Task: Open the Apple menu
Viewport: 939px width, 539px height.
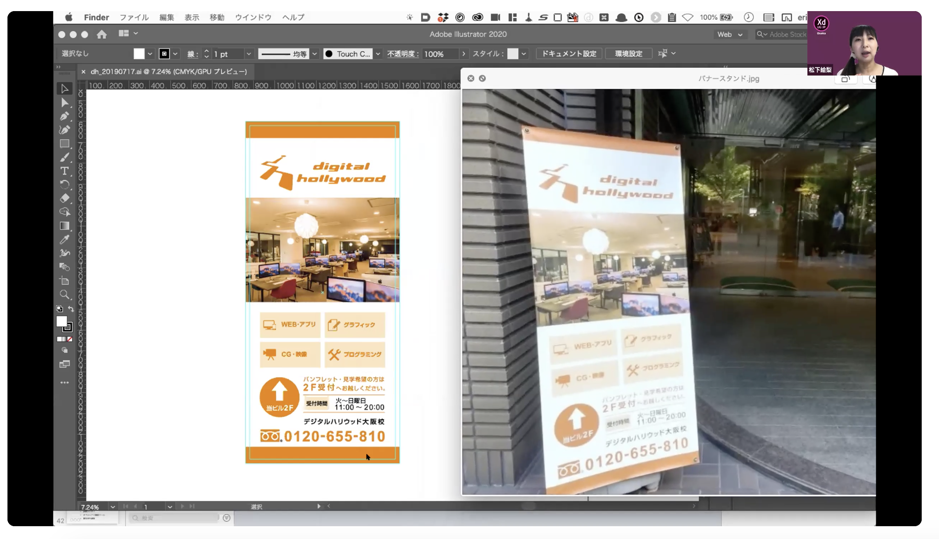Action: point(68,17)
